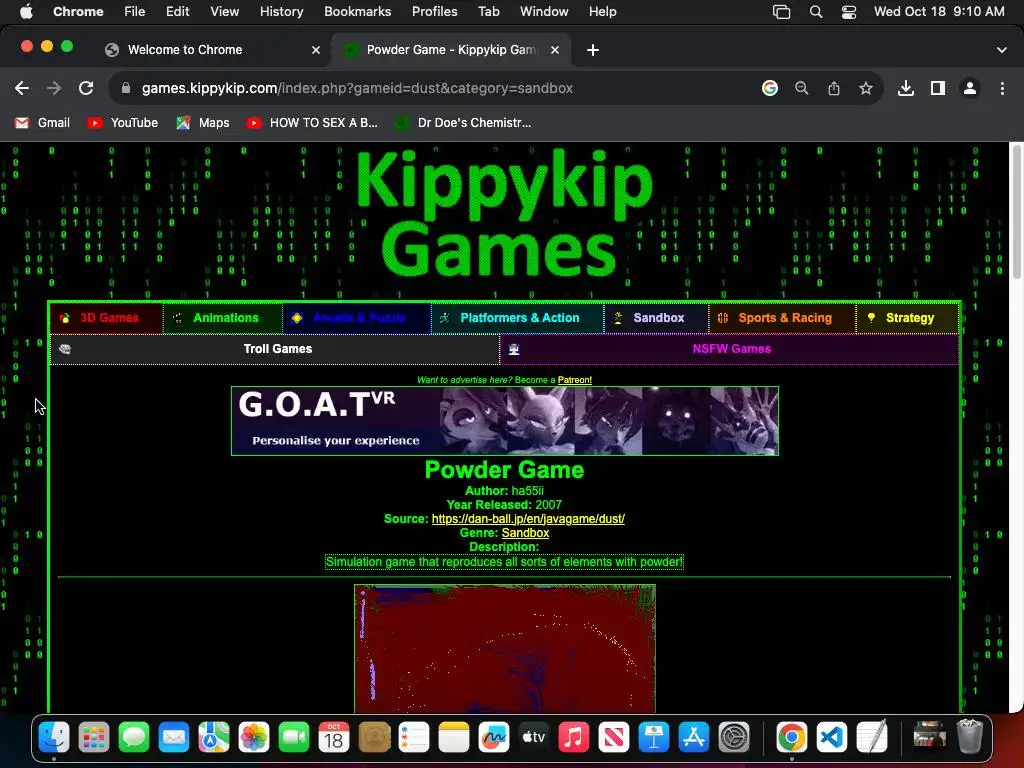Open the Chrome File menu
This screenshot has width=1024, height=768.
pos(135,12)
